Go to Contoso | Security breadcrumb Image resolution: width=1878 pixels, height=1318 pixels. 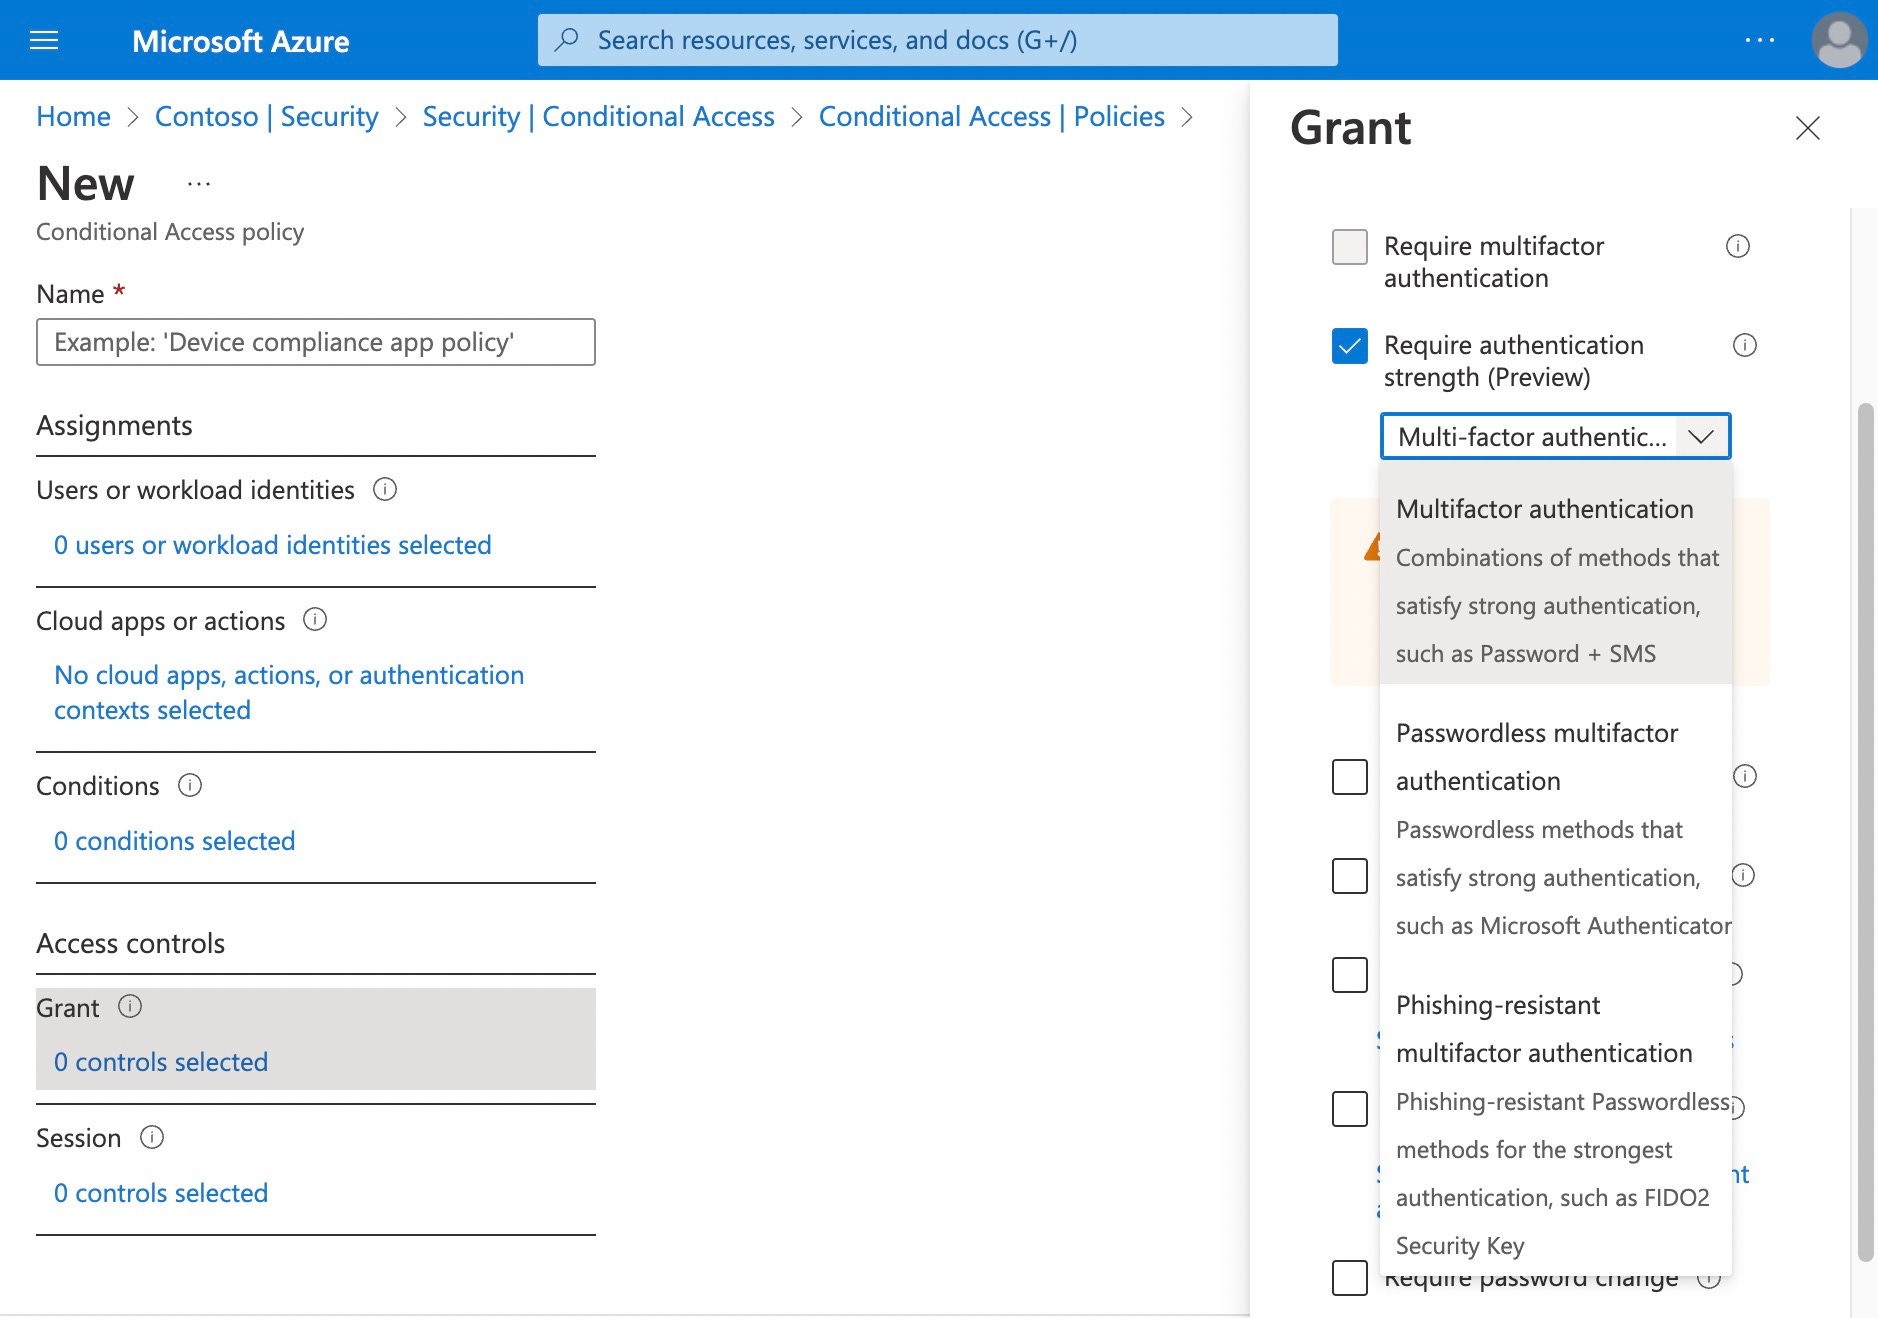click(267, 116)
